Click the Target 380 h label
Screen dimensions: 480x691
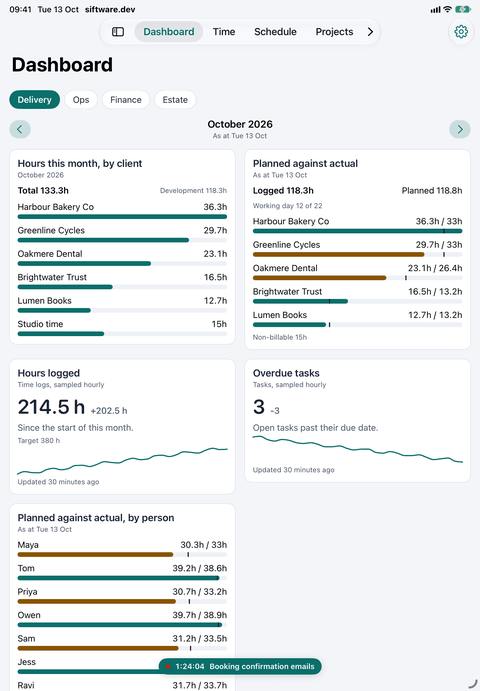[39, 441]
